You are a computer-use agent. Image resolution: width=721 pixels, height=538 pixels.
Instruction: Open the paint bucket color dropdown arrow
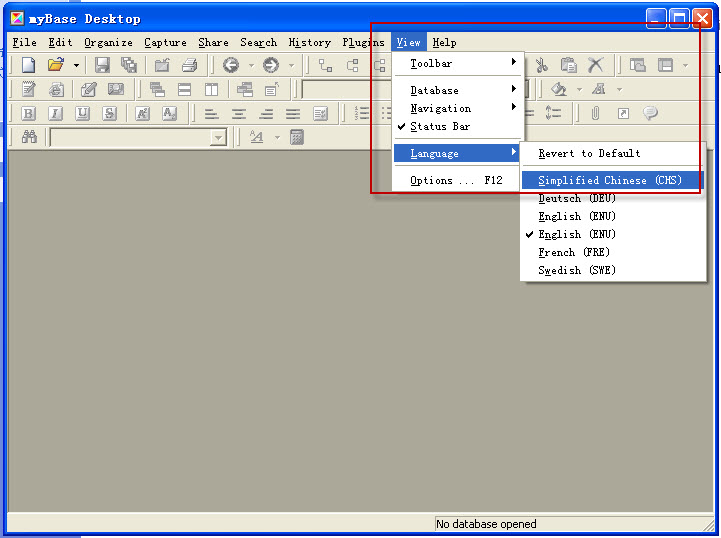(579, 89)
